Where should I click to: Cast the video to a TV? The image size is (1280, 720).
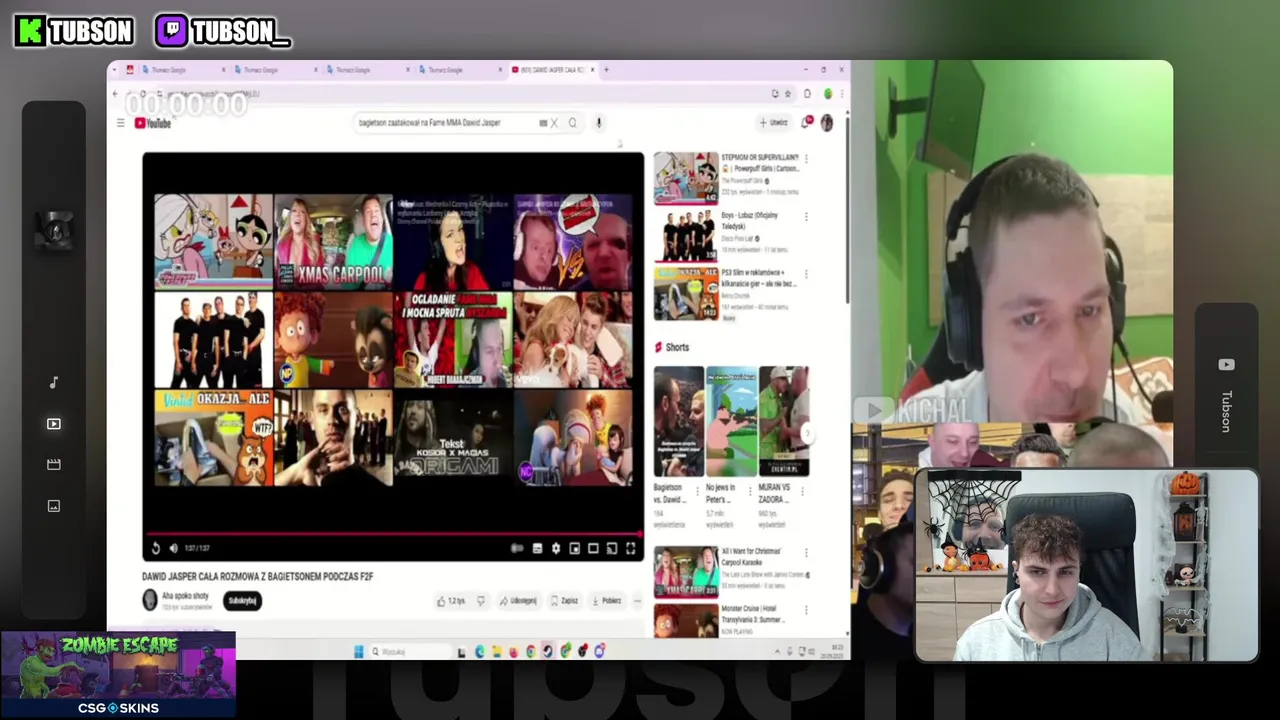(x=612, y=548)
